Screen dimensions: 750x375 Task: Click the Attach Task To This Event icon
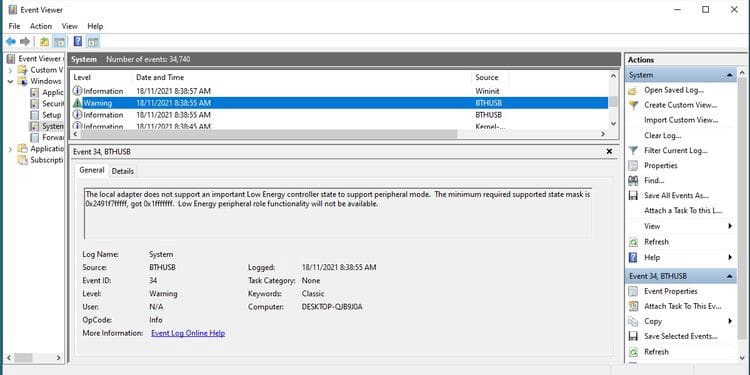633,306
